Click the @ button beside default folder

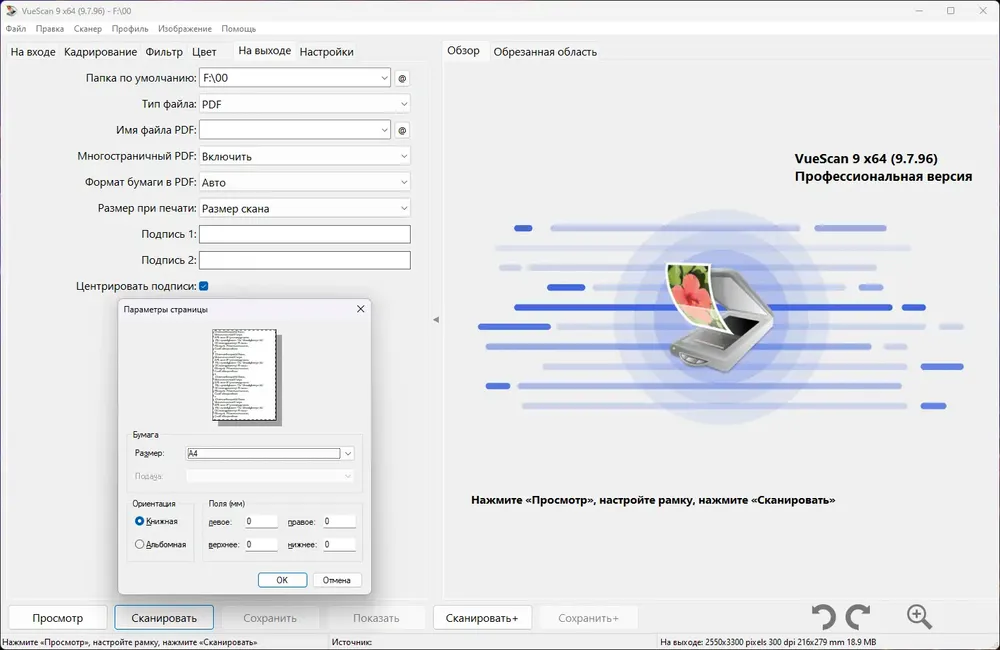pos(402,78)
